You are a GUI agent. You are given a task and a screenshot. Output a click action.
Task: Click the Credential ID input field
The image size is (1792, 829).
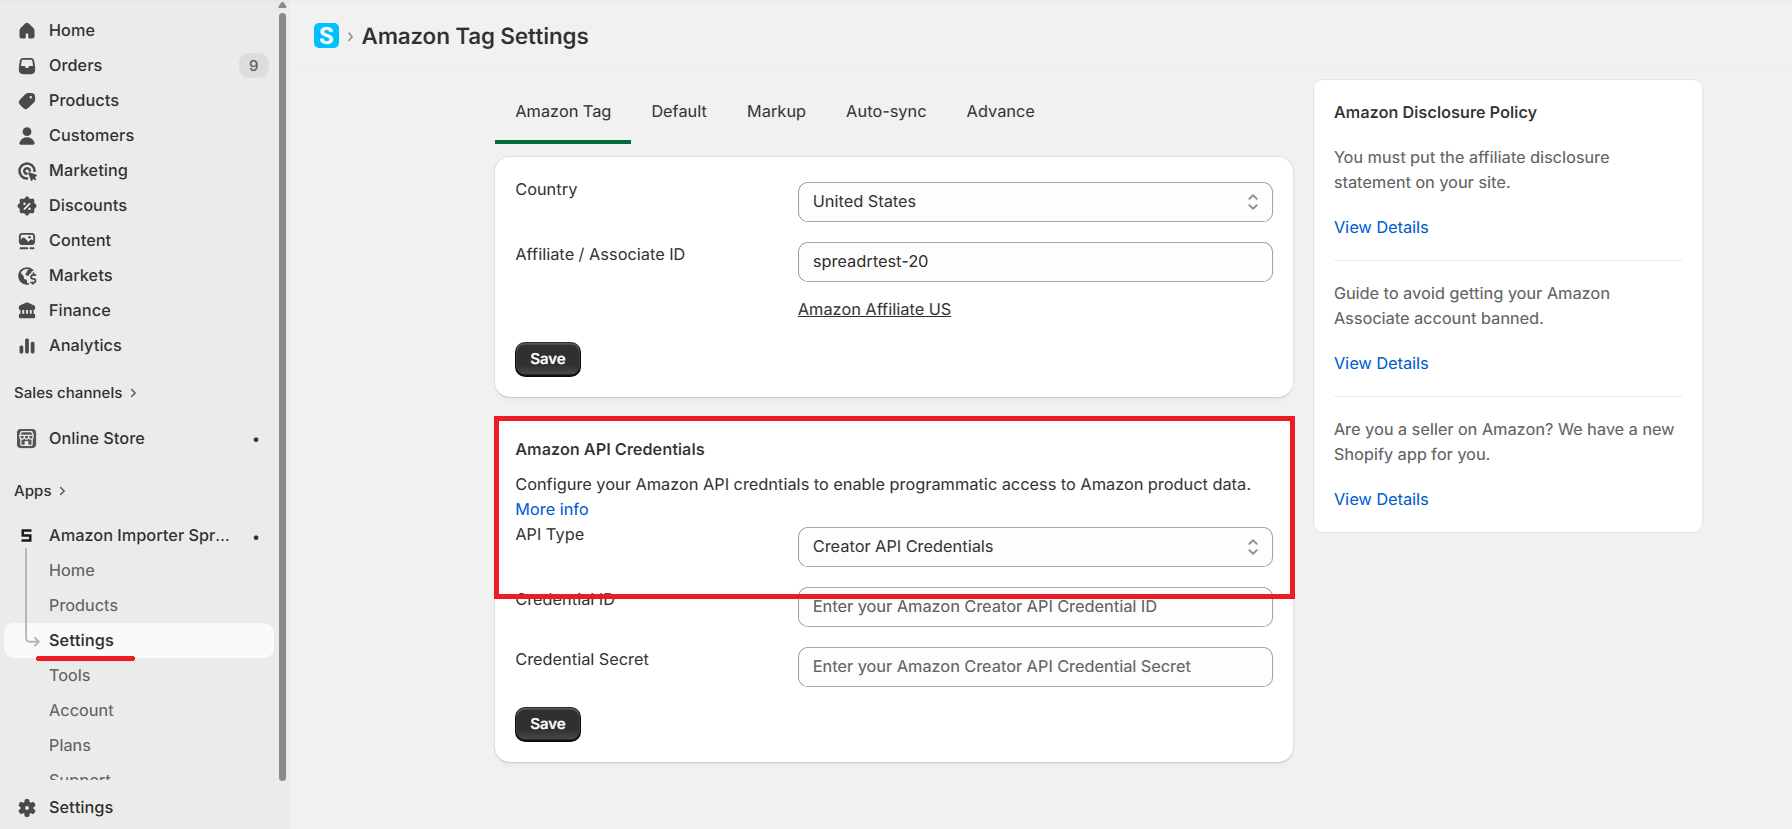click(1035, 607)
